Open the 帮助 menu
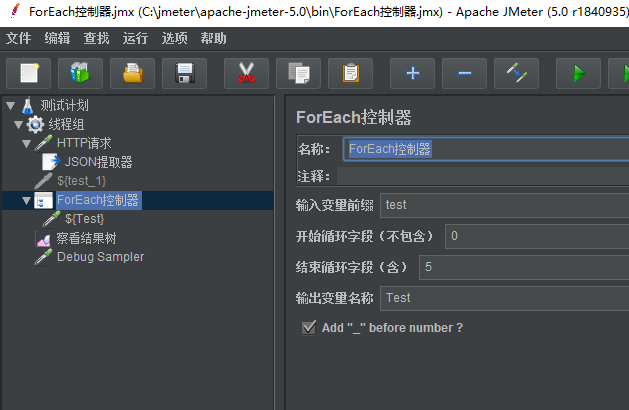This screenshot has width=629, height=410. click(x=213, y=39)
